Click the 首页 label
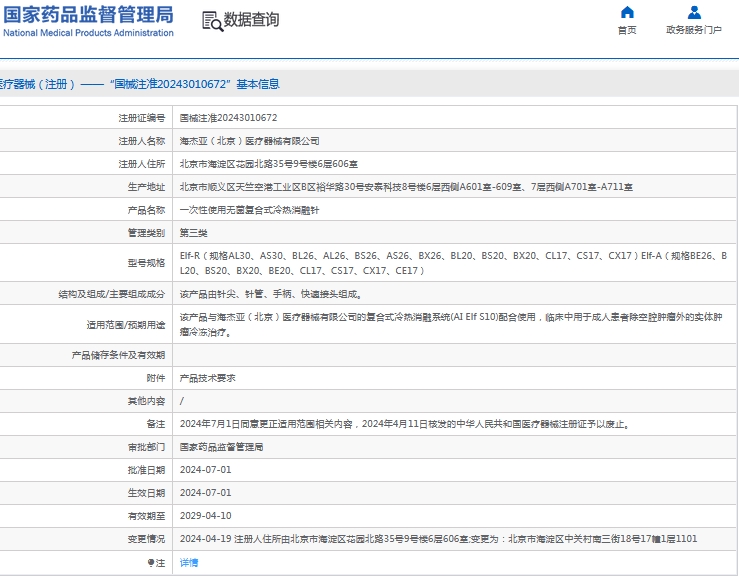739x582 pixels. point(627,30)
